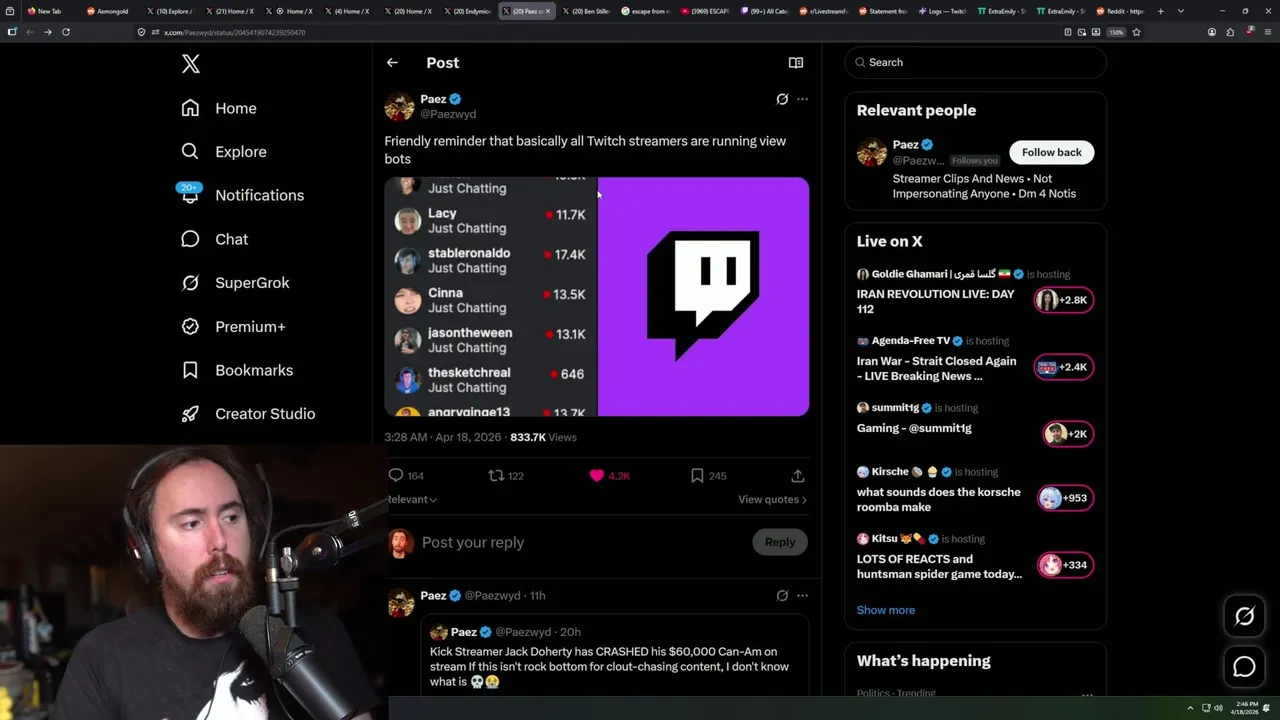The height and width of the screenshot is (720, 1280).
Task: Open the Firefox extensions icon
Action: pyautogui.click(x=1230, y=32)
